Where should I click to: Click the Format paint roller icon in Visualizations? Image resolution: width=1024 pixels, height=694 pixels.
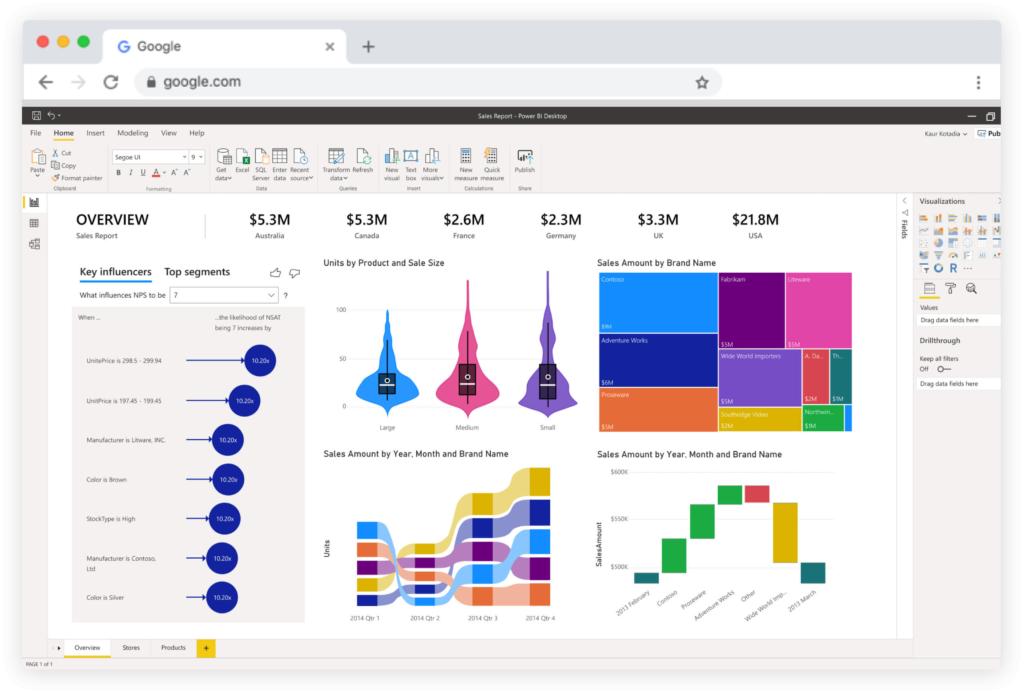coord(950,289)
